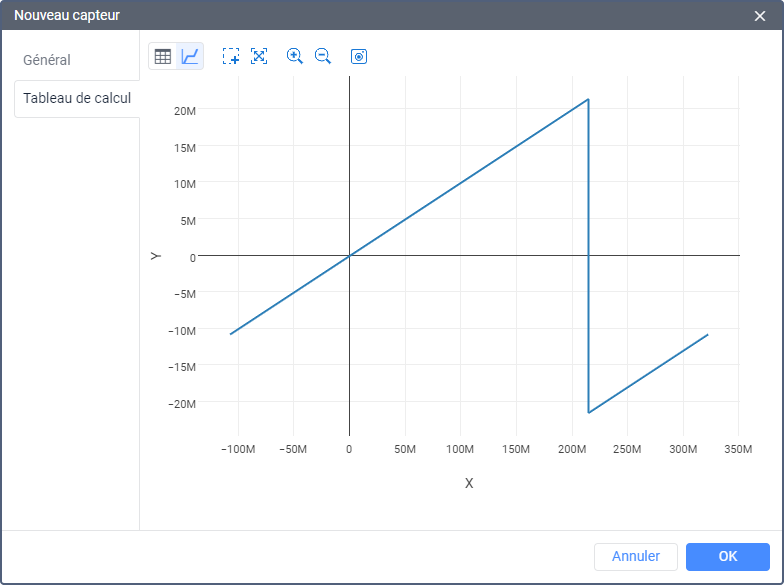784x585 pixels.
Task: Click the 10M label on Y axis
Action: [x=184, y=184]
